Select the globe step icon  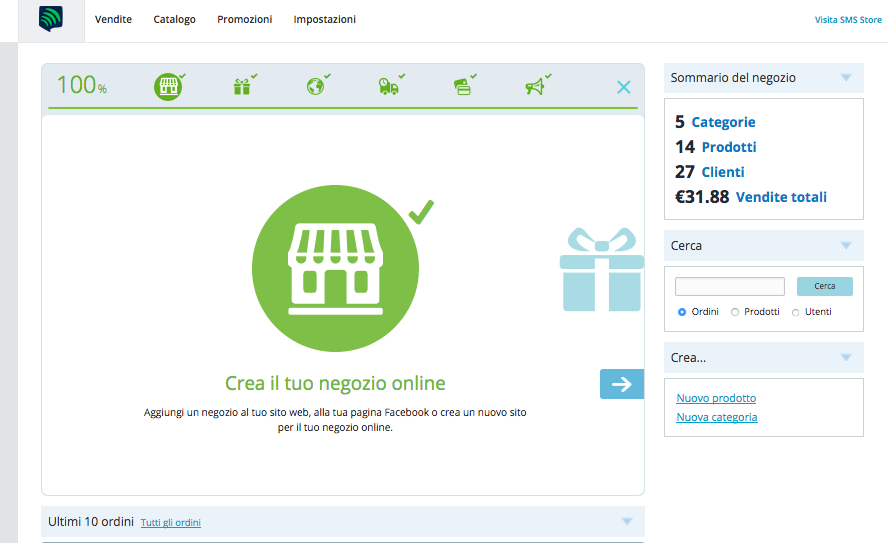point(315,86)
